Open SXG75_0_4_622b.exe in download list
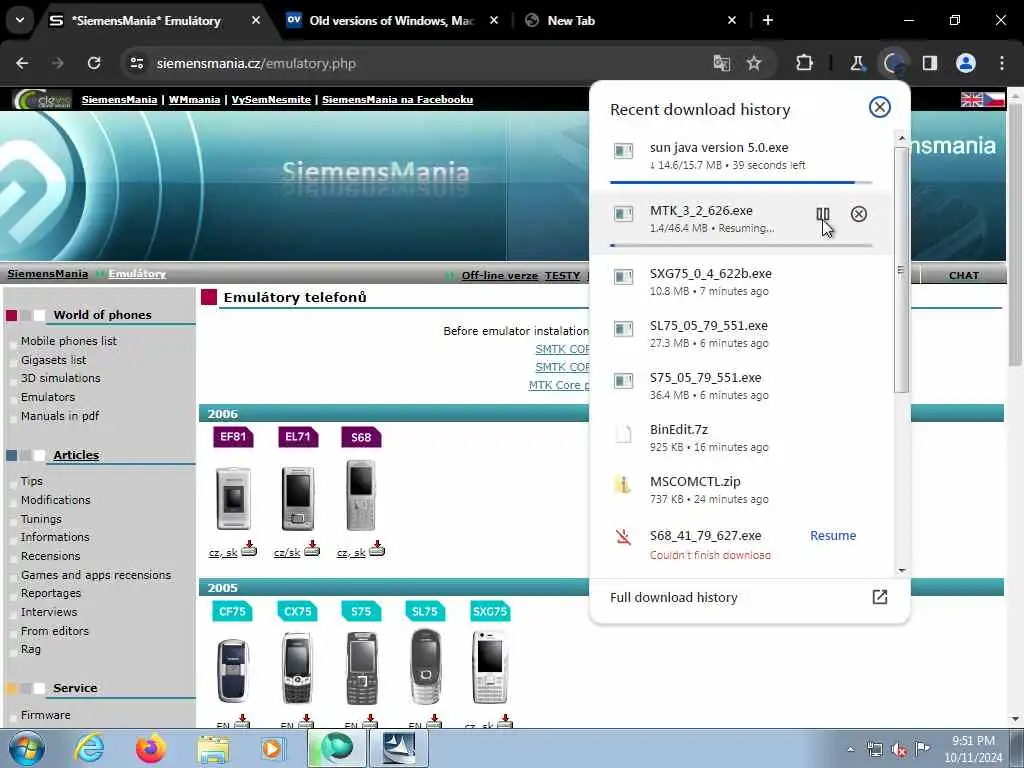The width and height of the screenshot is (1024, 768). point(741,281)
